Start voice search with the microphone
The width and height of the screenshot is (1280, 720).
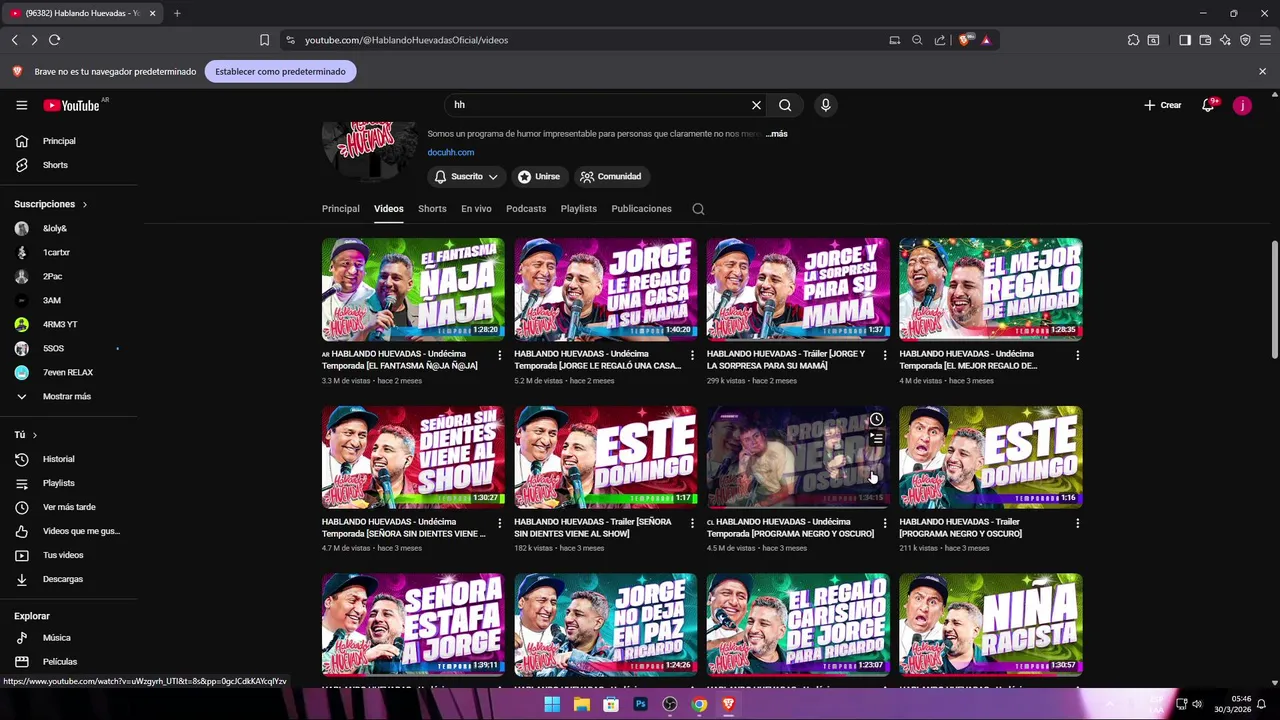click(825, 105)
